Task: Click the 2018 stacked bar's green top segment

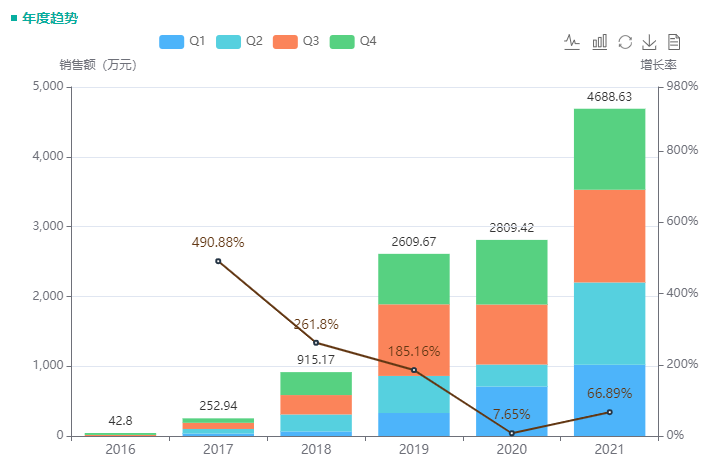Action: (316, 383)
